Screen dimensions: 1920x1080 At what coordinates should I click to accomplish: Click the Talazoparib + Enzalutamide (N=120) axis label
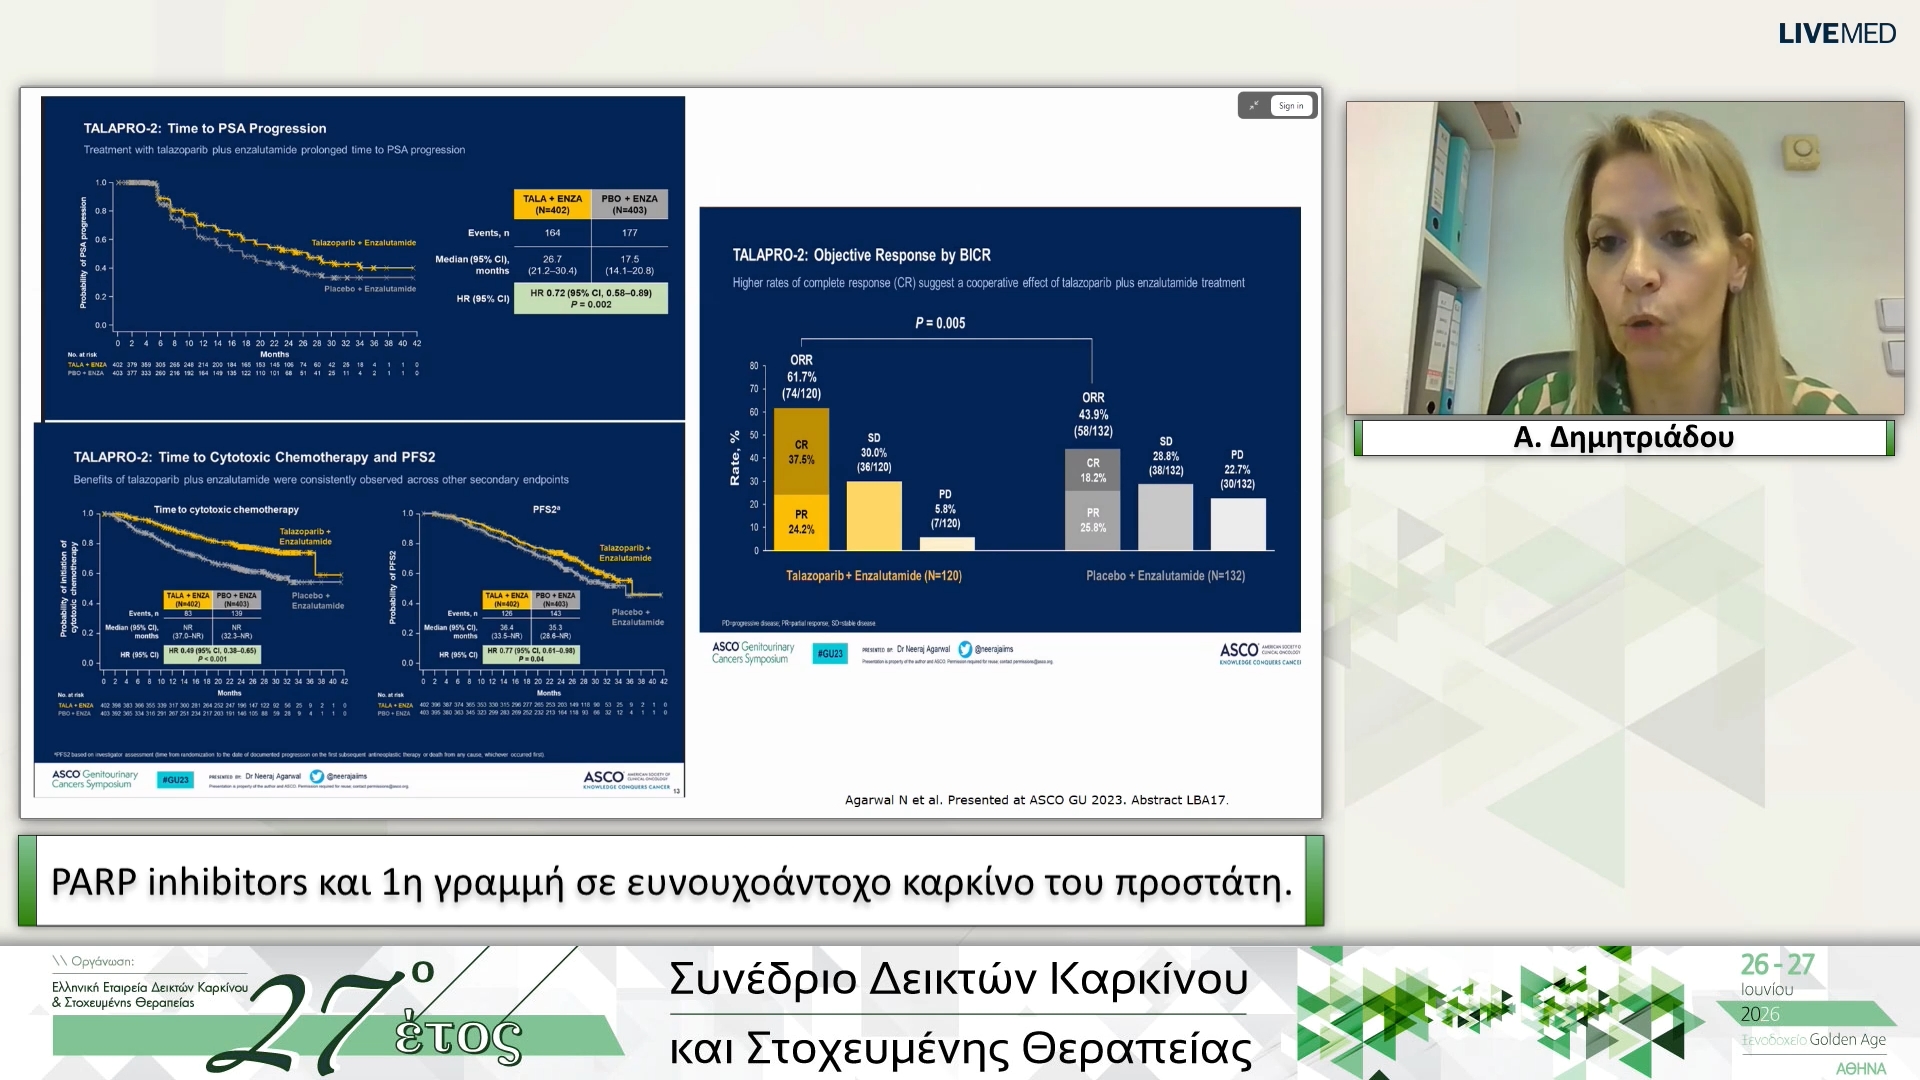coord(874,576)
